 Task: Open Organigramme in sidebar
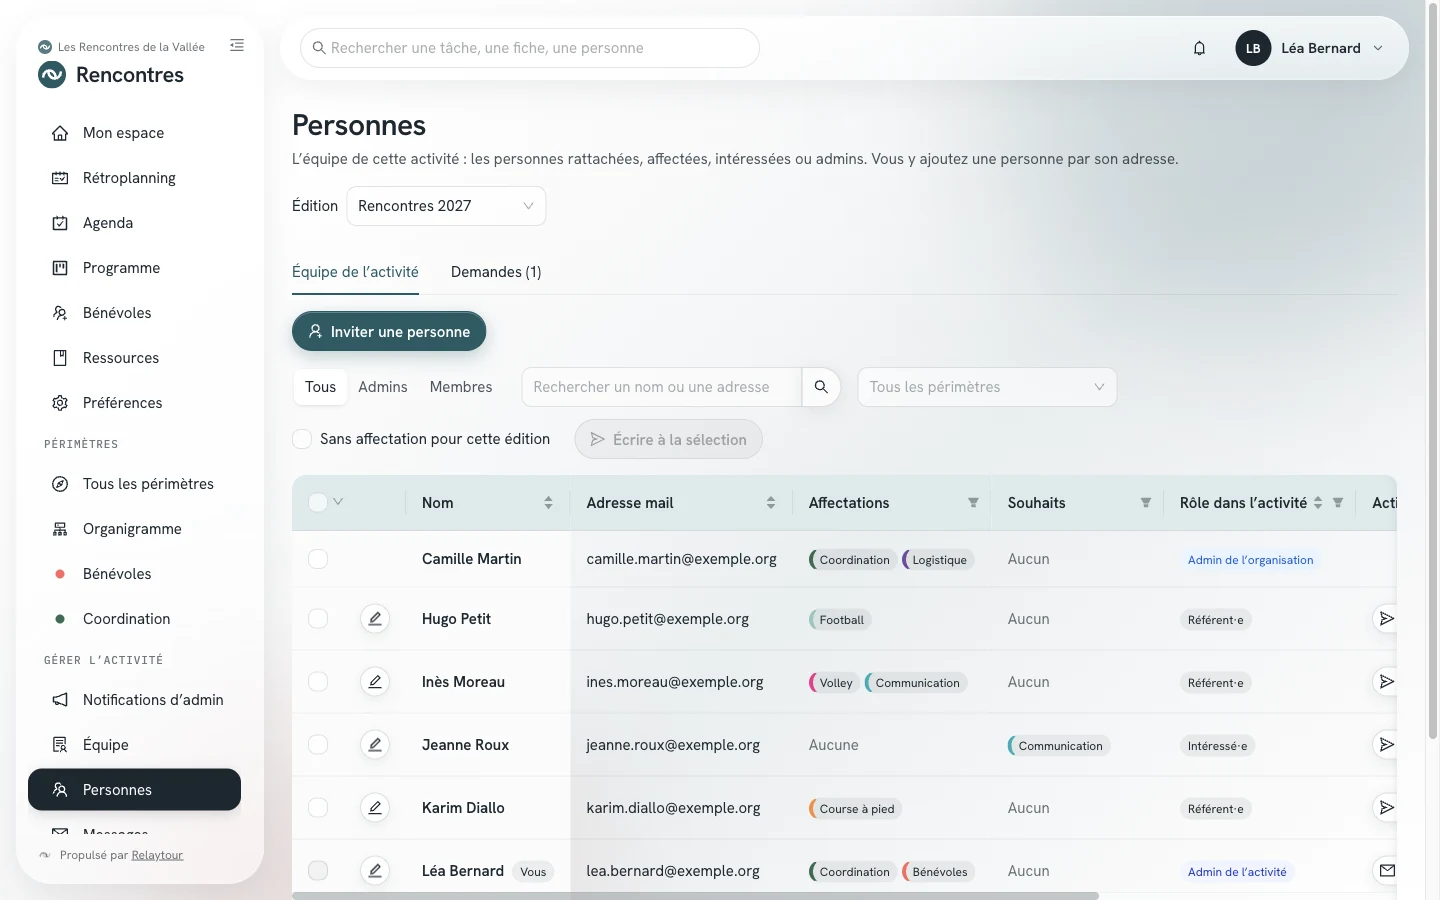[x=134, y=529]
